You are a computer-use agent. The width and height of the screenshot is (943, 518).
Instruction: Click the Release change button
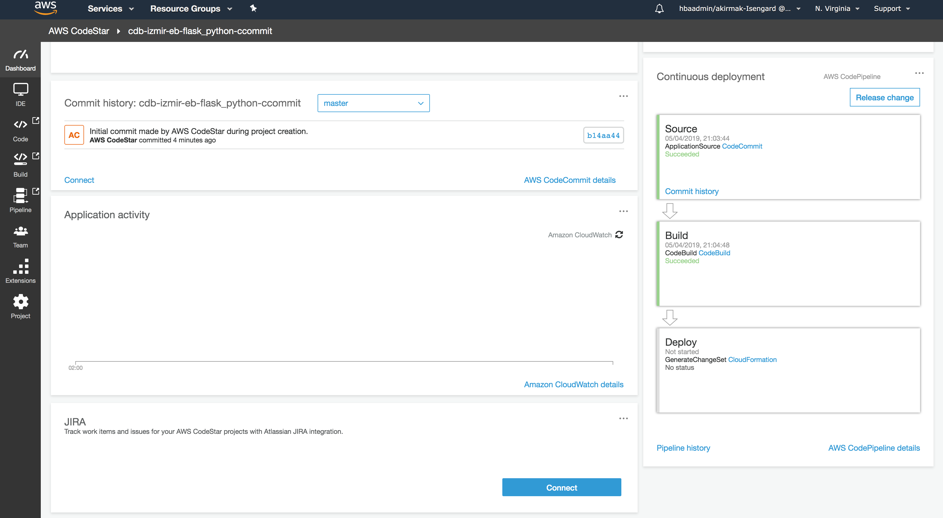pos(885,97)
